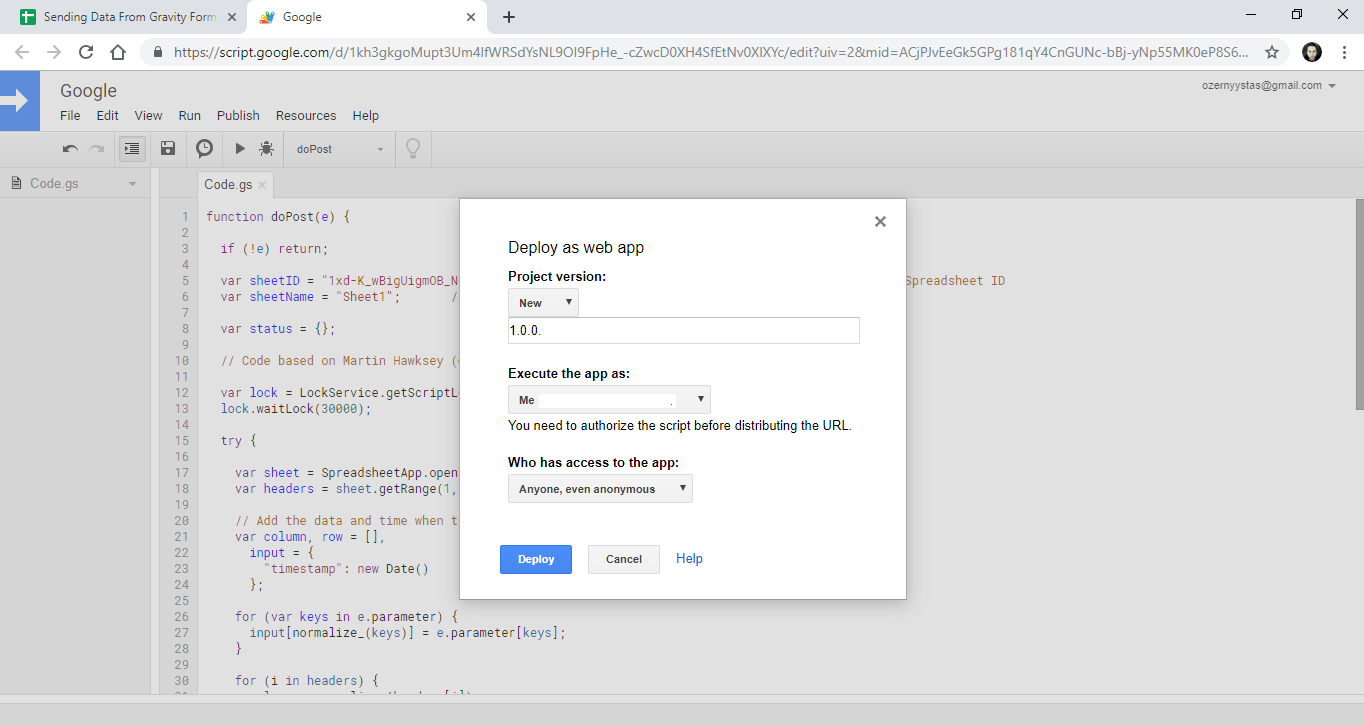Screen dimensions: 1364x726
Task: Open the Edit menu
Action: [107, 115]
